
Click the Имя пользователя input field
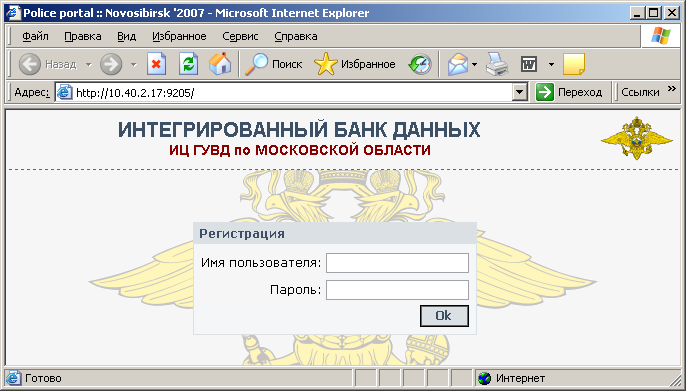click(x=397, y=263)
